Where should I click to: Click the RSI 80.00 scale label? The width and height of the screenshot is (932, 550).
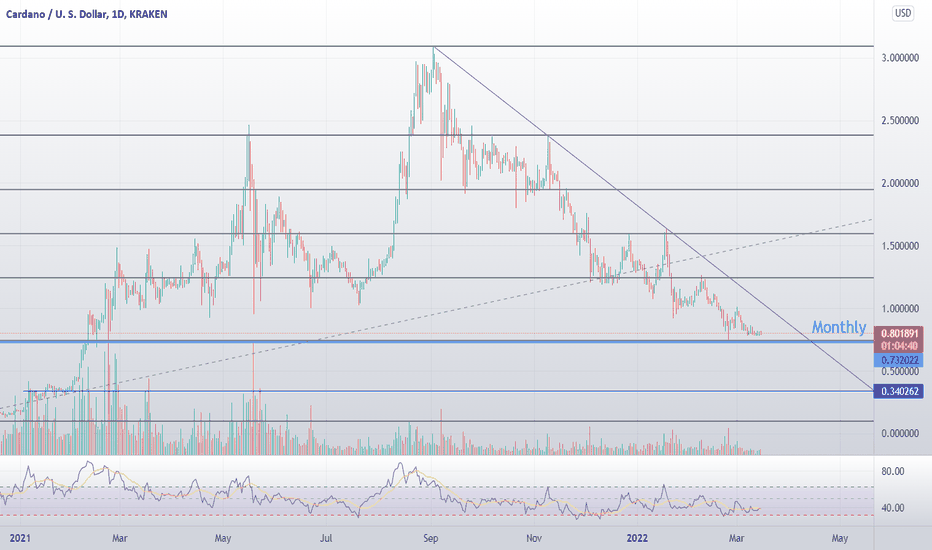pyautogui.click(x=893, y=472)
